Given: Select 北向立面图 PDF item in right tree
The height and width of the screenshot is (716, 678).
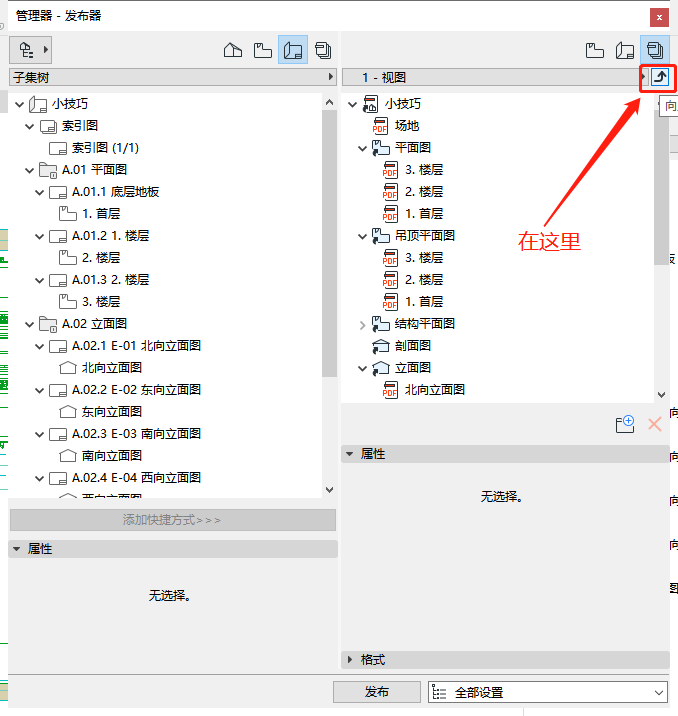Looking at the screenshot, I should click(434, 390).
